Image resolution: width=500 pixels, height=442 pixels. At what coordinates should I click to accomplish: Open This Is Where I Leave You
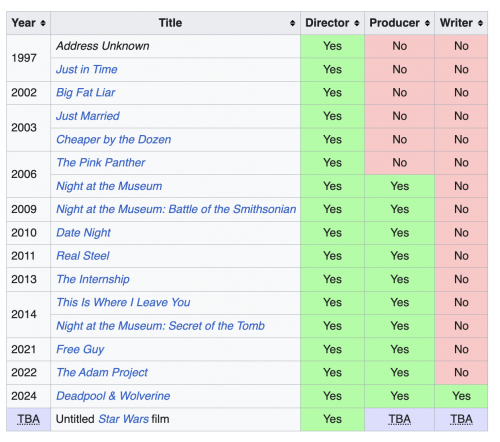click(123, 302)
